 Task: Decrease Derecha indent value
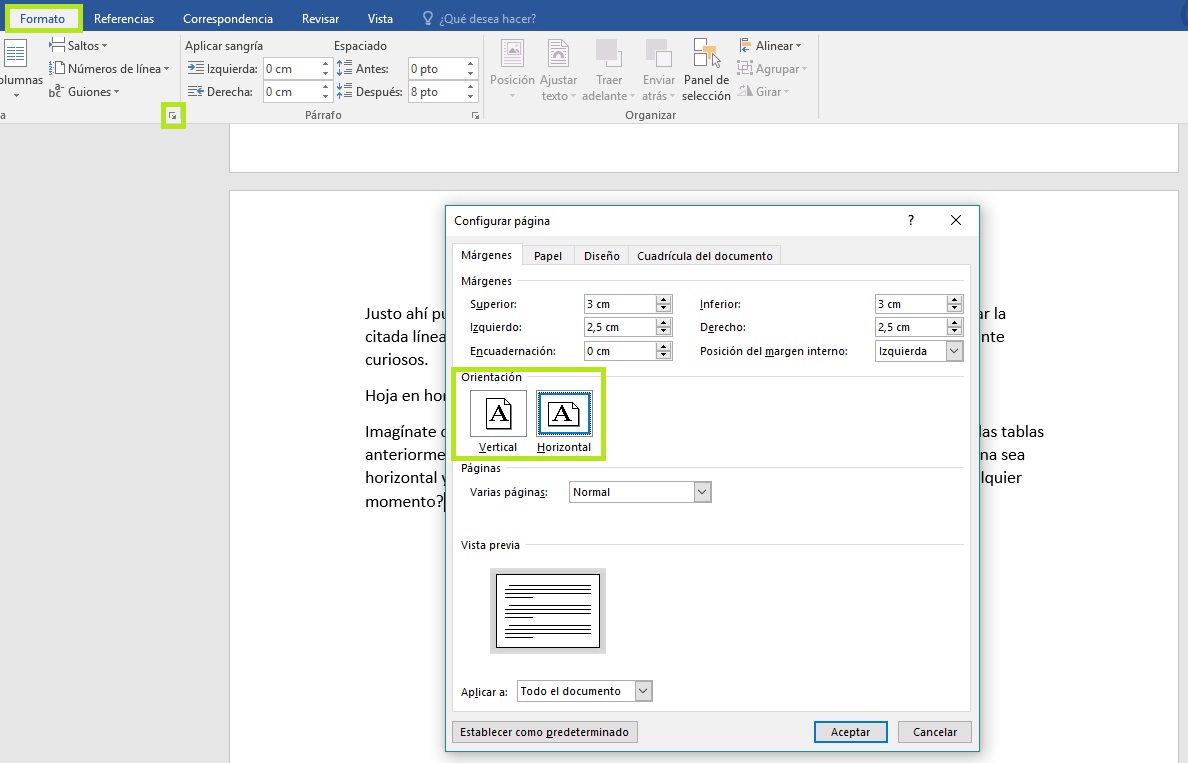326,96
